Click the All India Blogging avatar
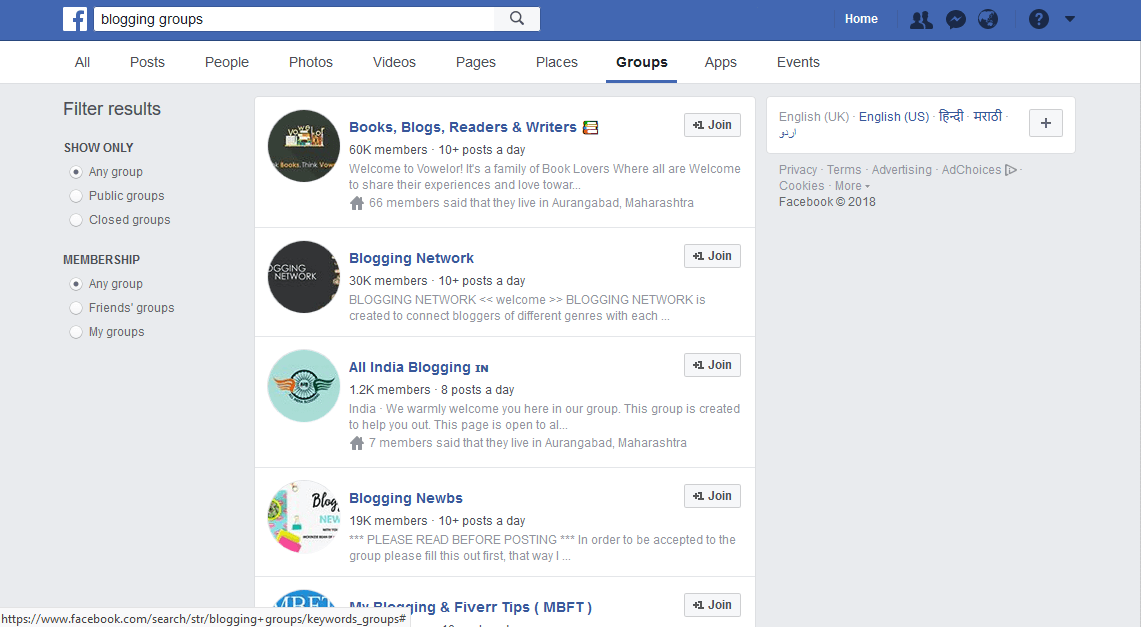1141x627 pixels. [304, 386]
